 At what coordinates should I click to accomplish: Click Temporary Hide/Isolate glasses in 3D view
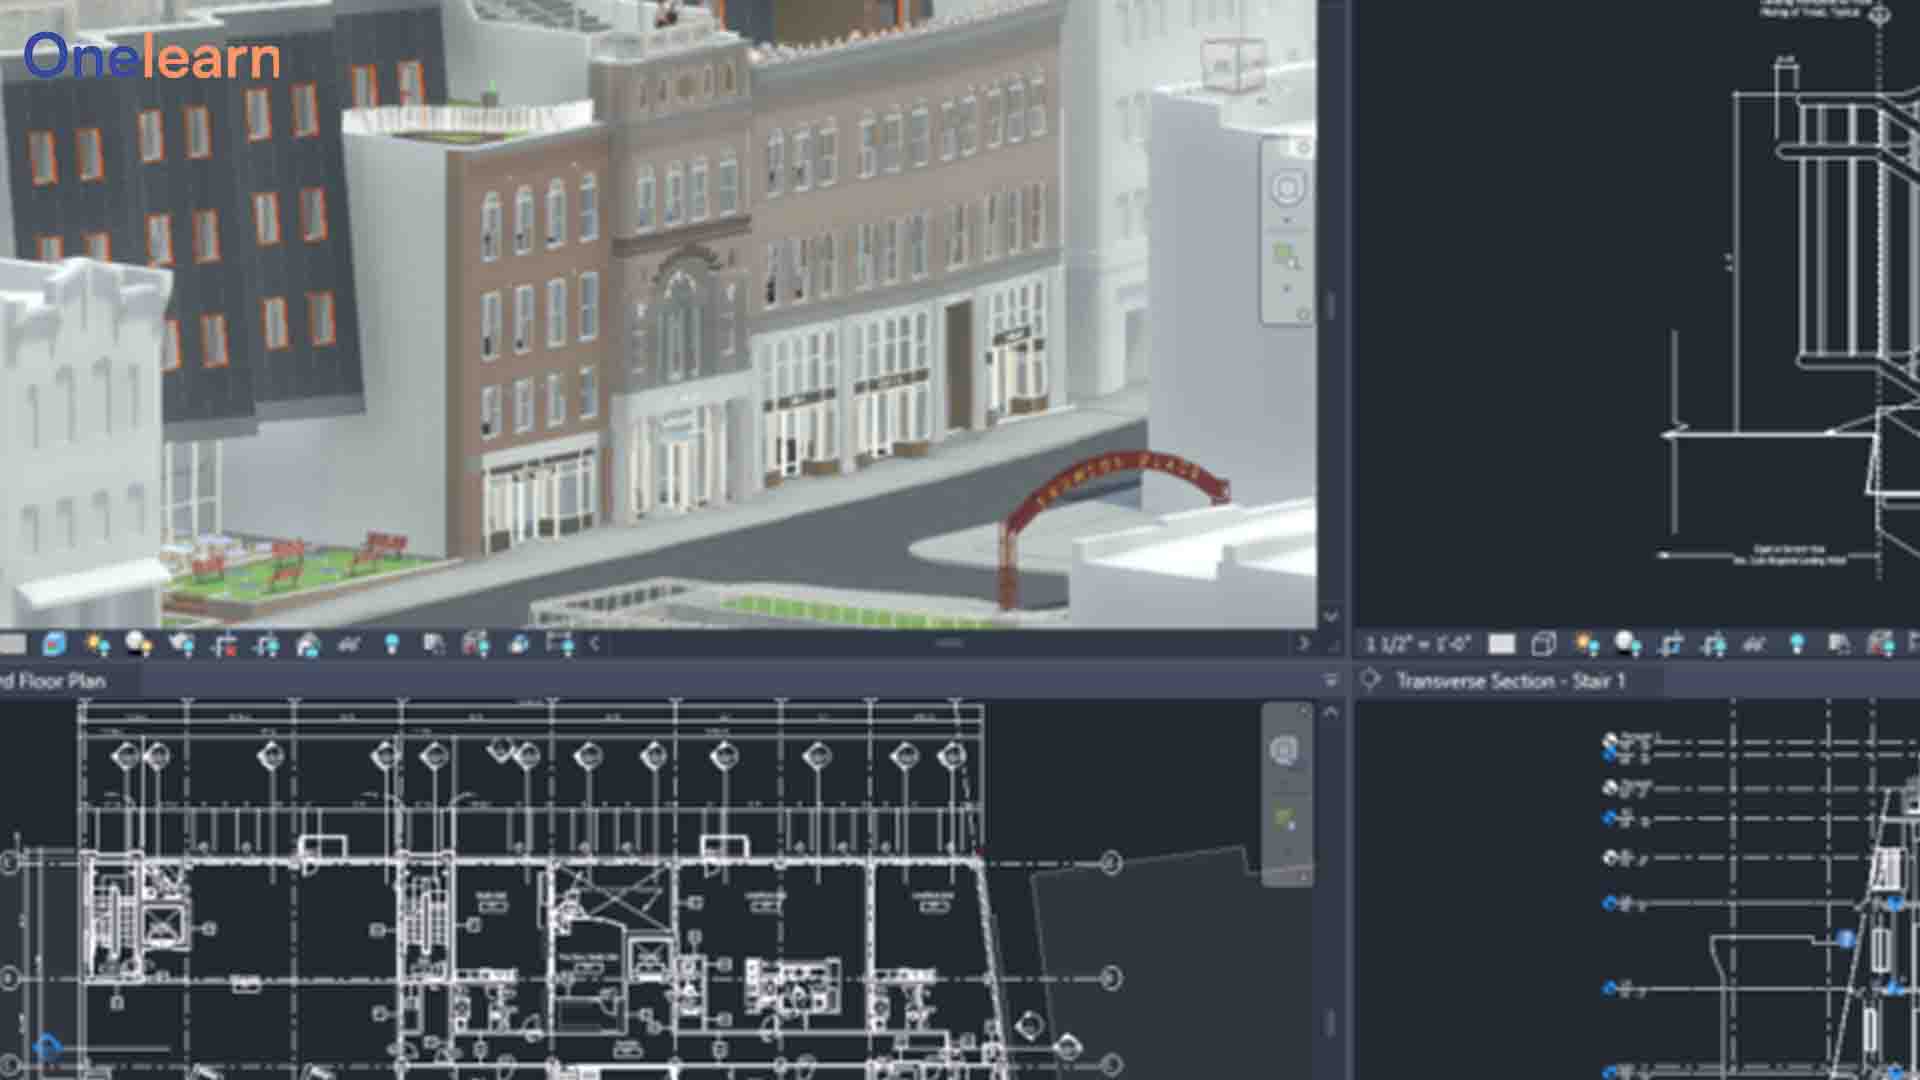tap(349, 644)
